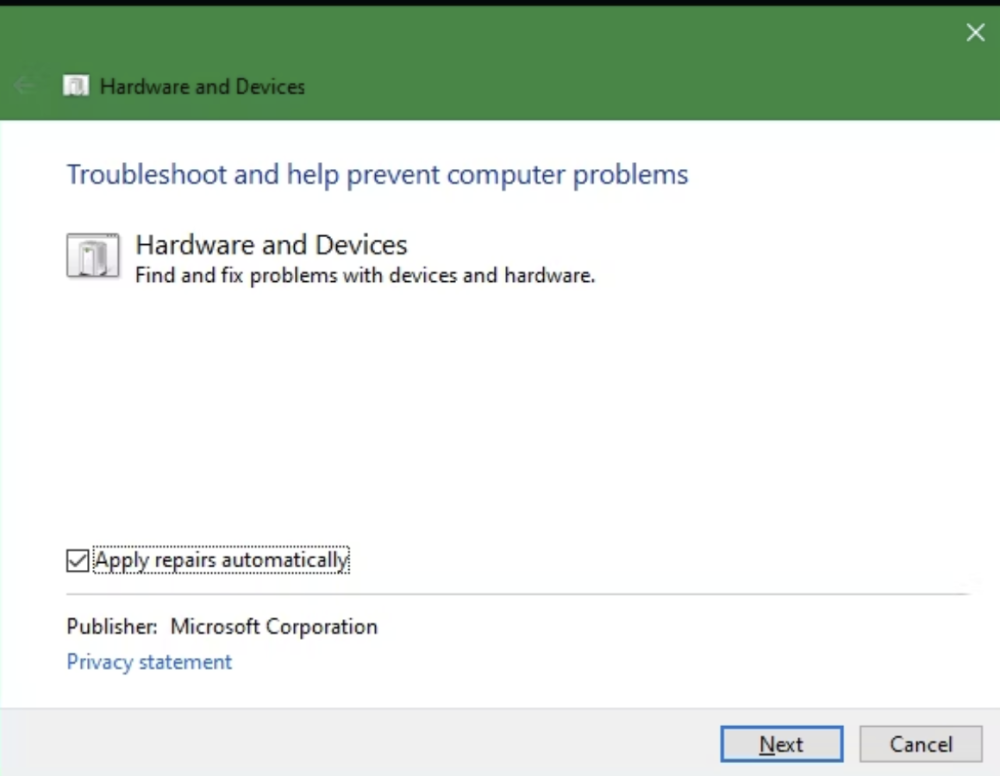Select the large "Hardware and Devices" troubleshooter name

click(x=271, y=245)
